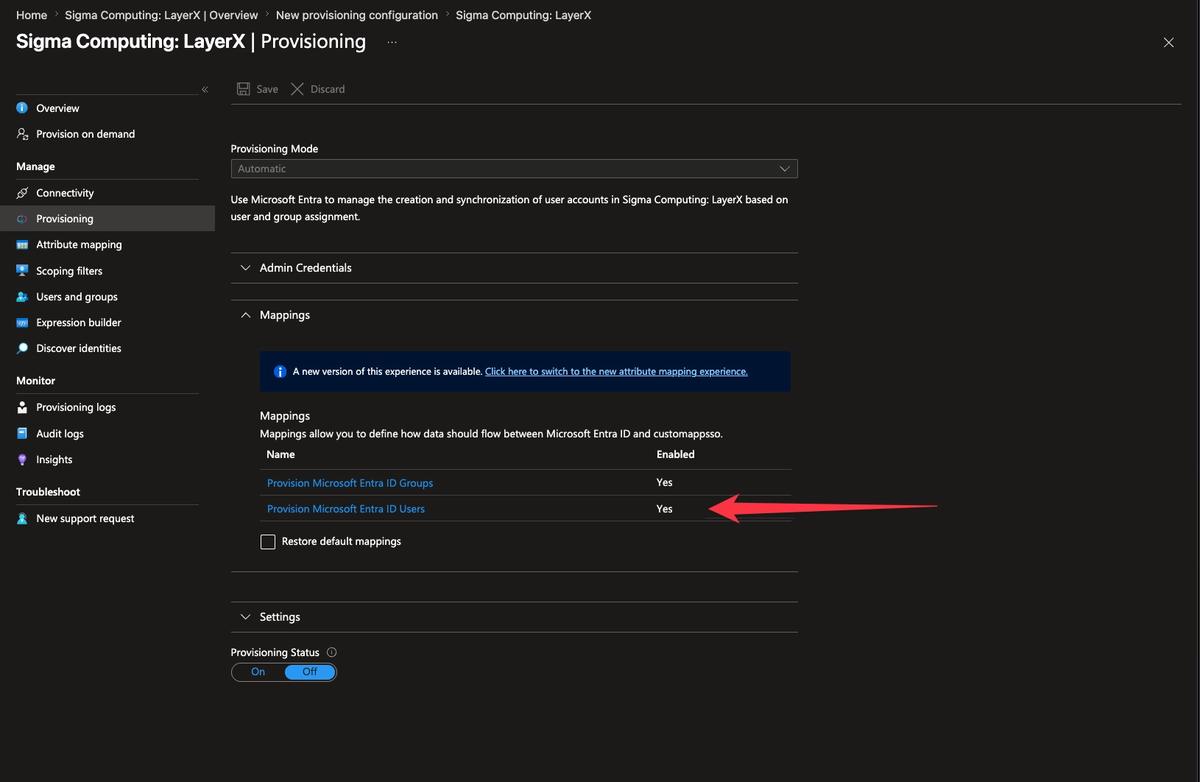Click the Provision on demand person icon
This screenshot has width=1200, height=782.
tap(22, 134)
